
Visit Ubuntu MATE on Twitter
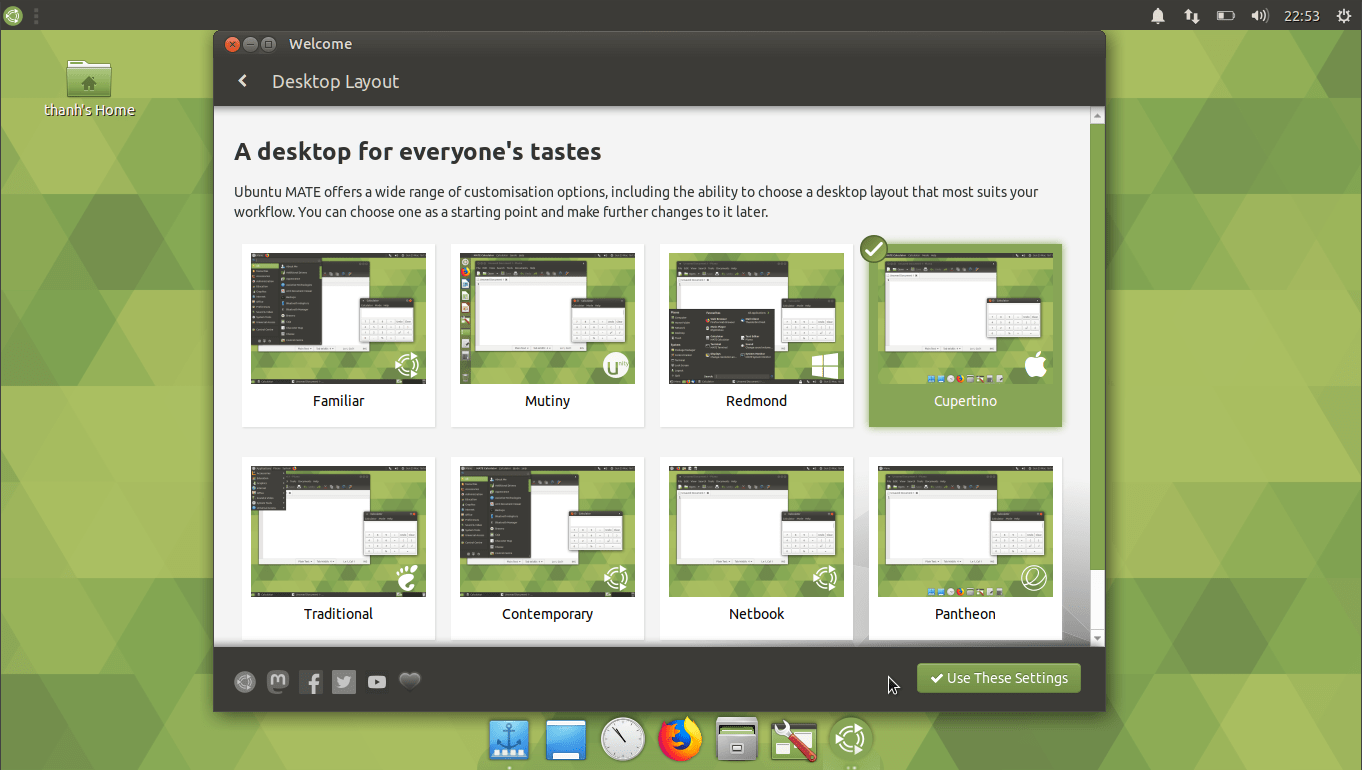coord(344,681)
